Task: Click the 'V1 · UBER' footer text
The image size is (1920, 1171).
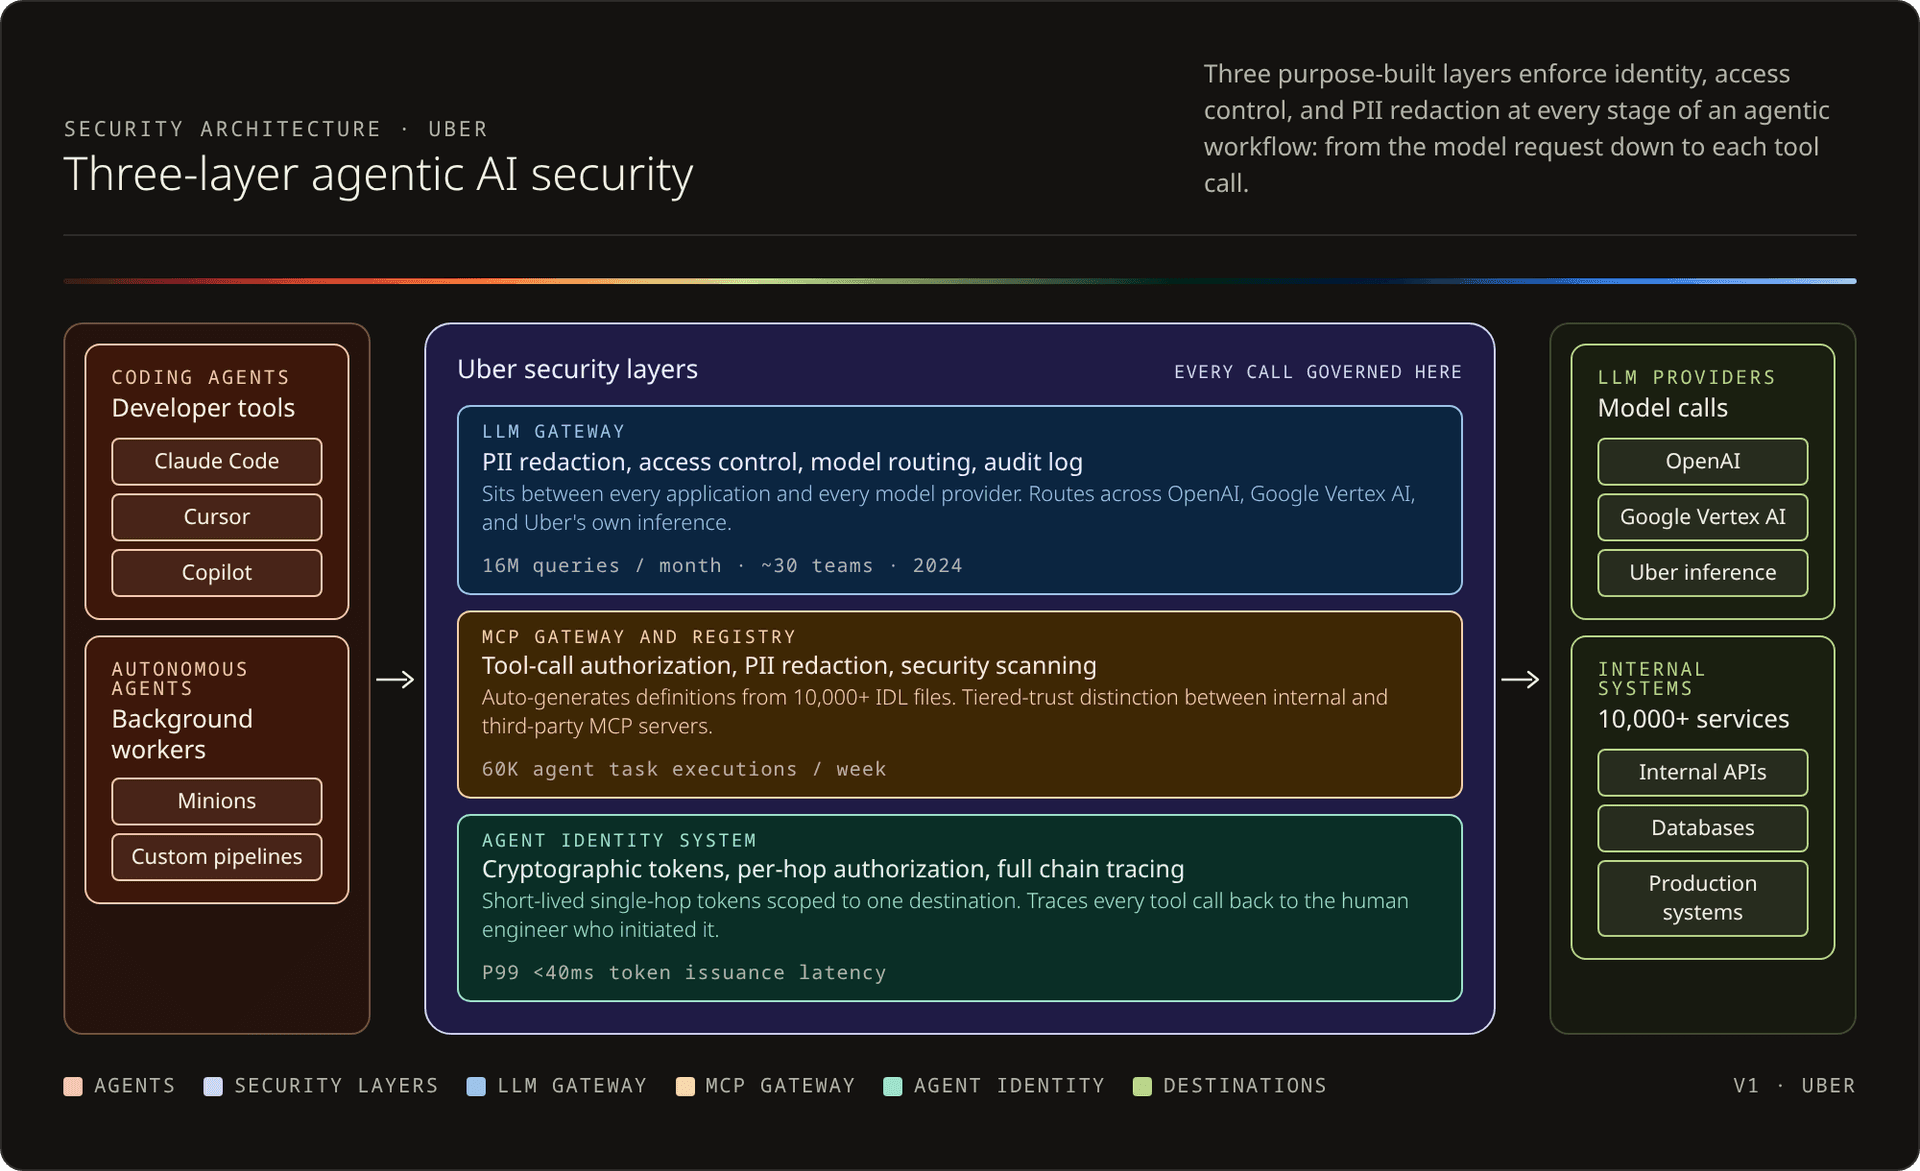Action: coord(1794,1086)
